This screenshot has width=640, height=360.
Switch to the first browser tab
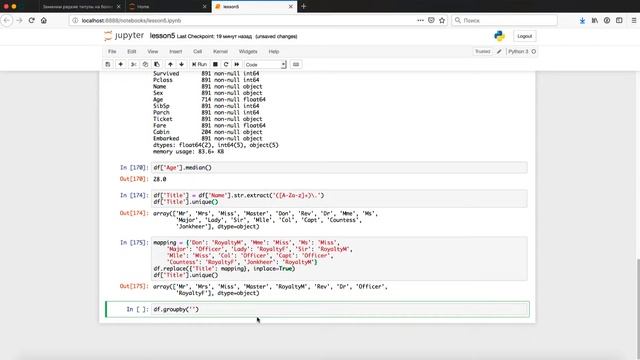click(x=81, y=7)
